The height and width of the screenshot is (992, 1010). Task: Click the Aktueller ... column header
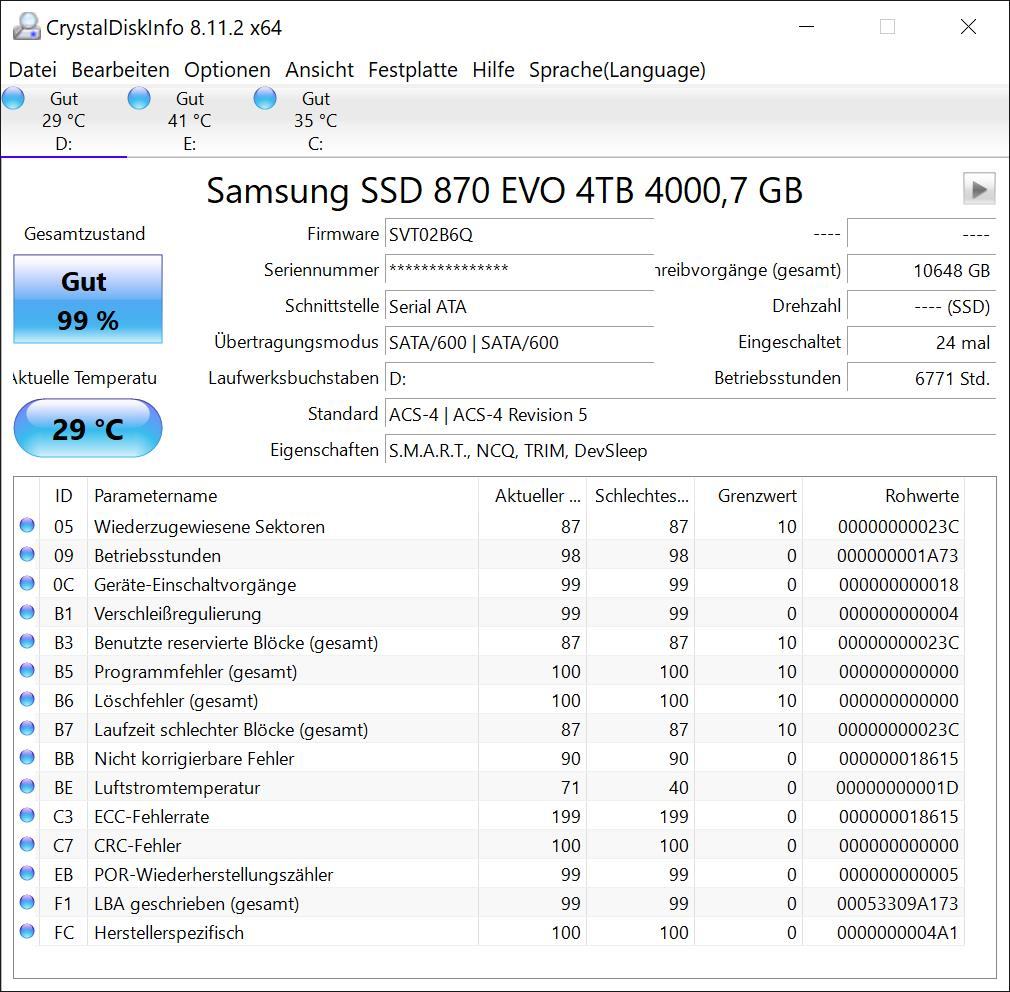(x=532, y=495)
